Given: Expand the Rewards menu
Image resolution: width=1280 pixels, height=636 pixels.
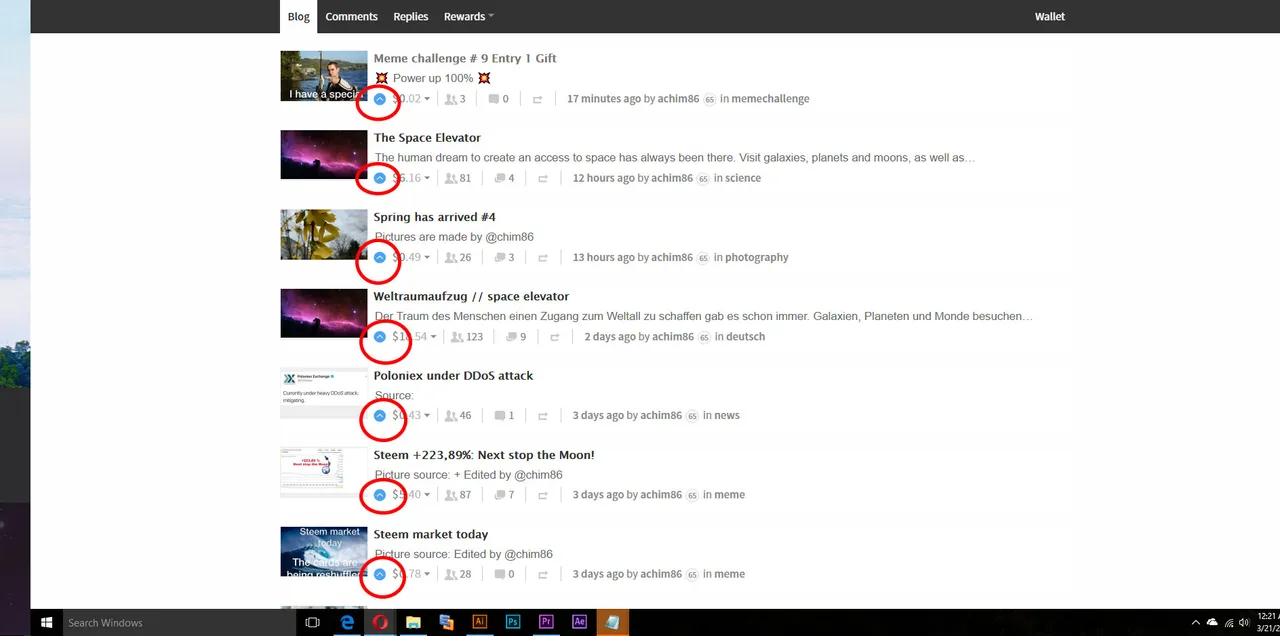Looking at the screenshot, I should tap(469, 16).
